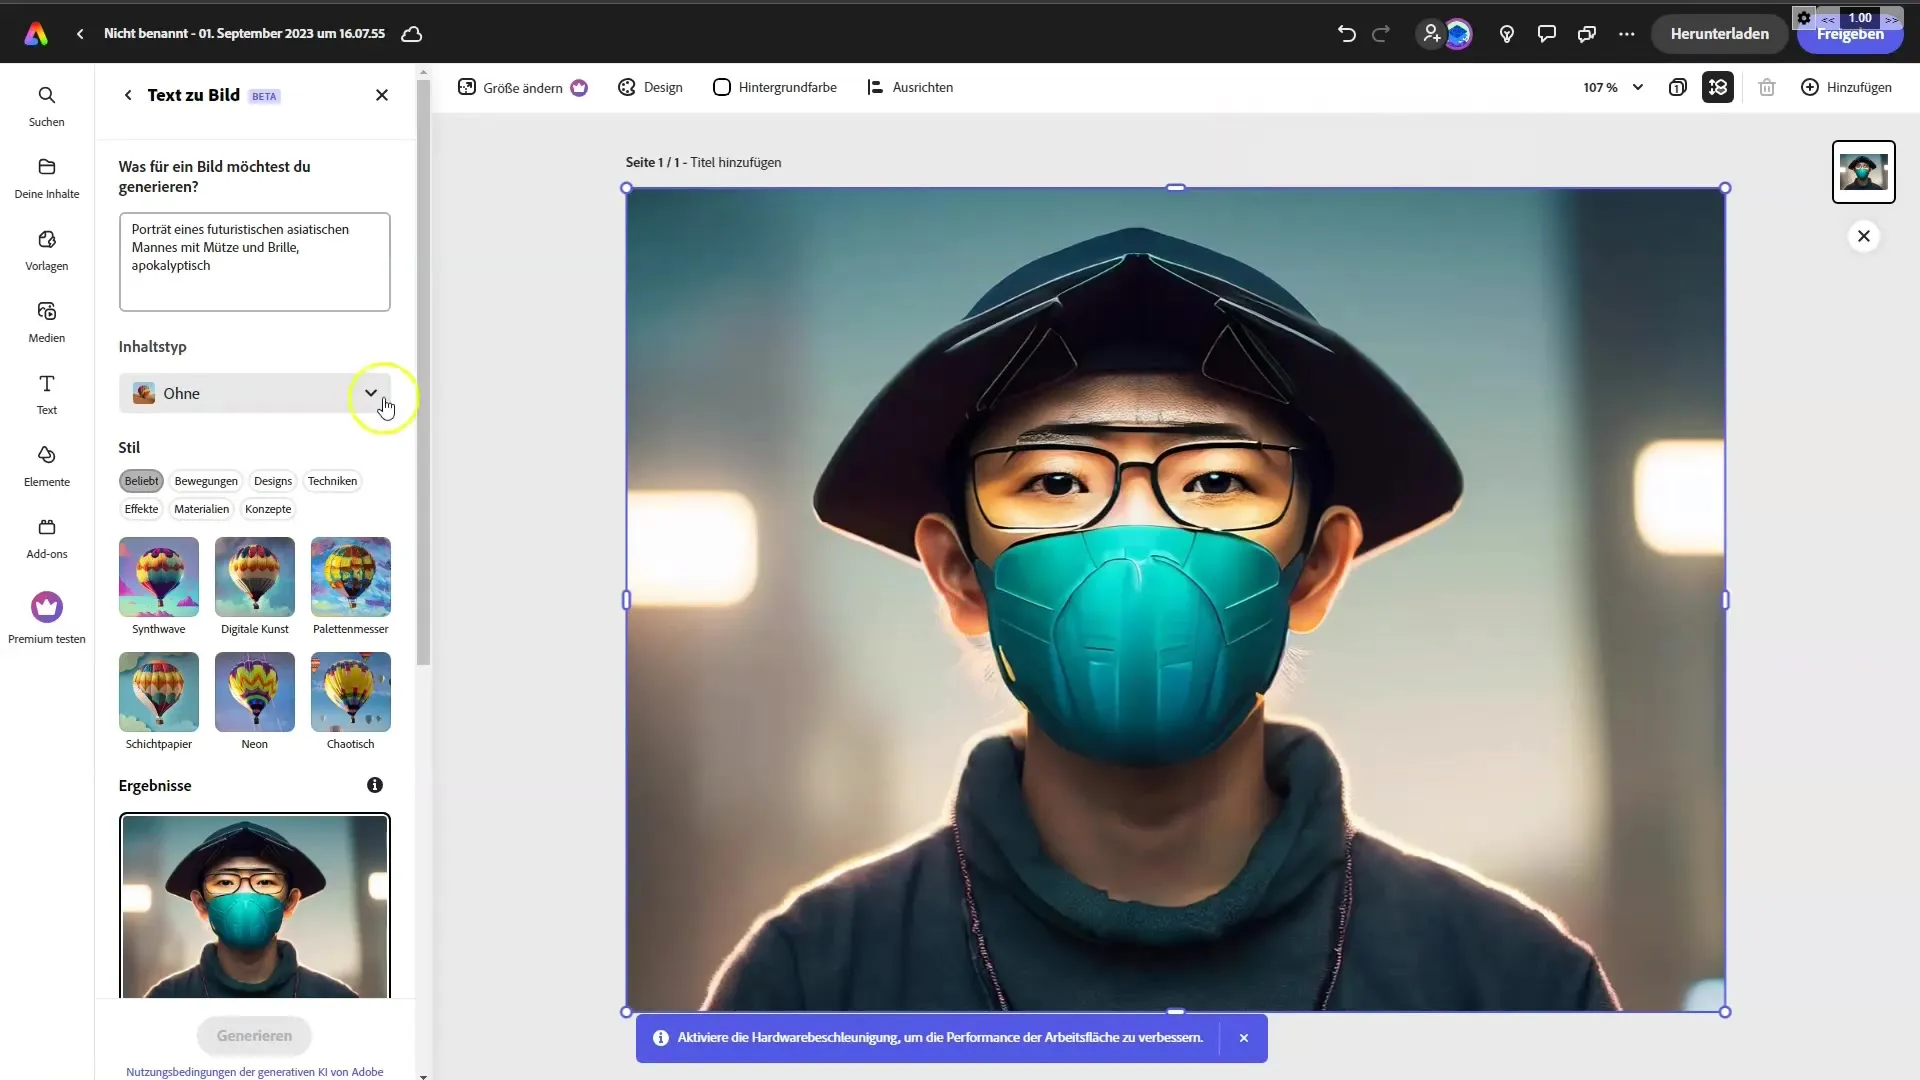Open Medien in the sidebar

(47, 322)
